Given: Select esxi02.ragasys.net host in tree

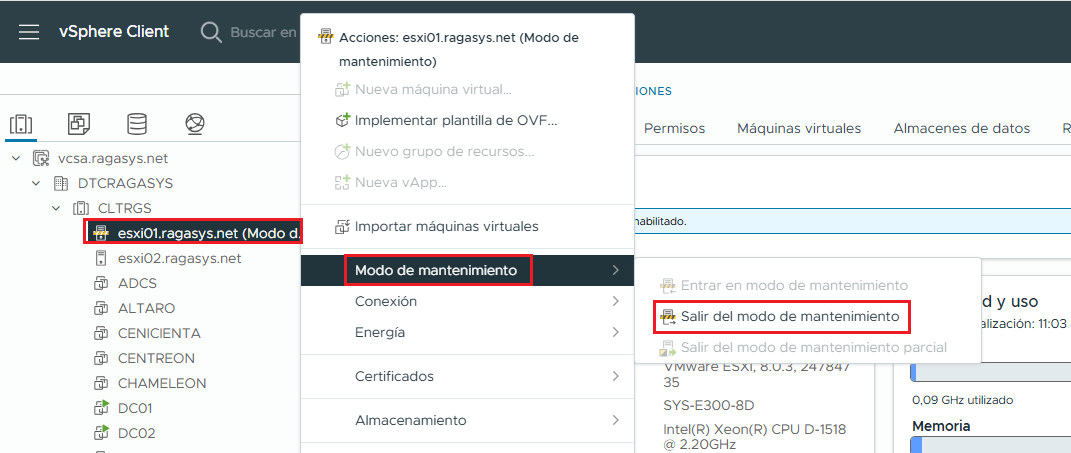Looking at the screenshot, I should [179, 258].
